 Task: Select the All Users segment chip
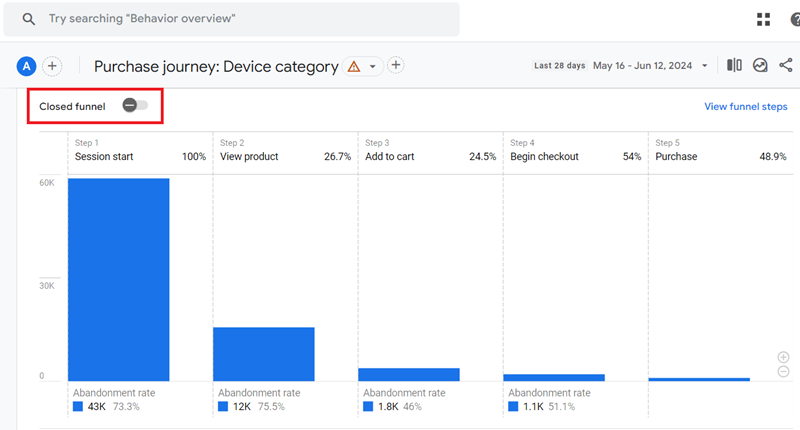point(26,66)
